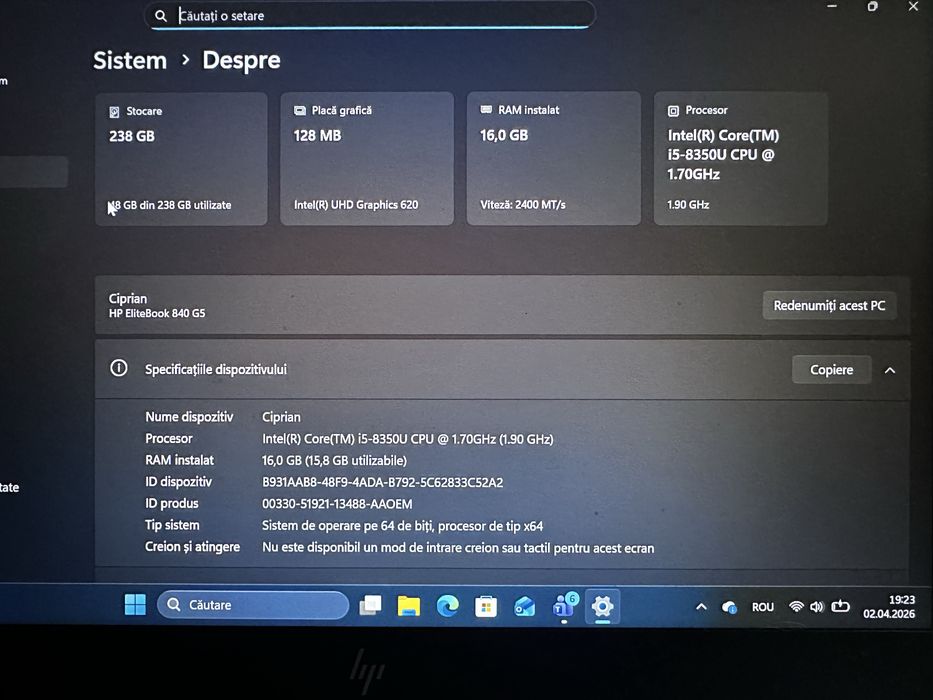
Task: Open the Procesor info card
Action: [x=740, y=158]
